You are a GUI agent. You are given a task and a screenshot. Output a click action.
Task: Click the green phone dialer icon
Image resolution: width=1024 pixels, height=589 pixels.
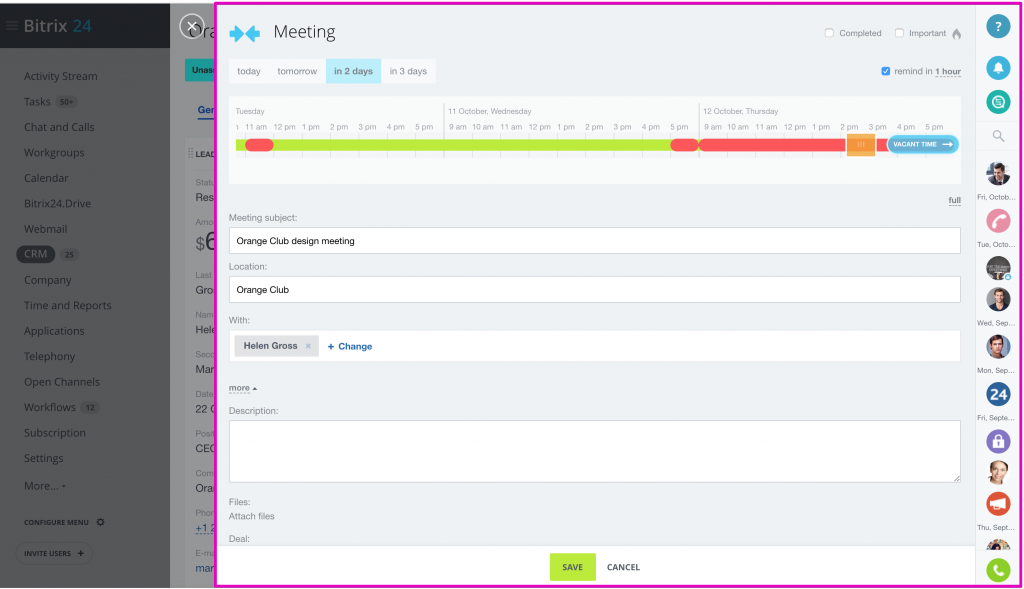click(997, 570)
